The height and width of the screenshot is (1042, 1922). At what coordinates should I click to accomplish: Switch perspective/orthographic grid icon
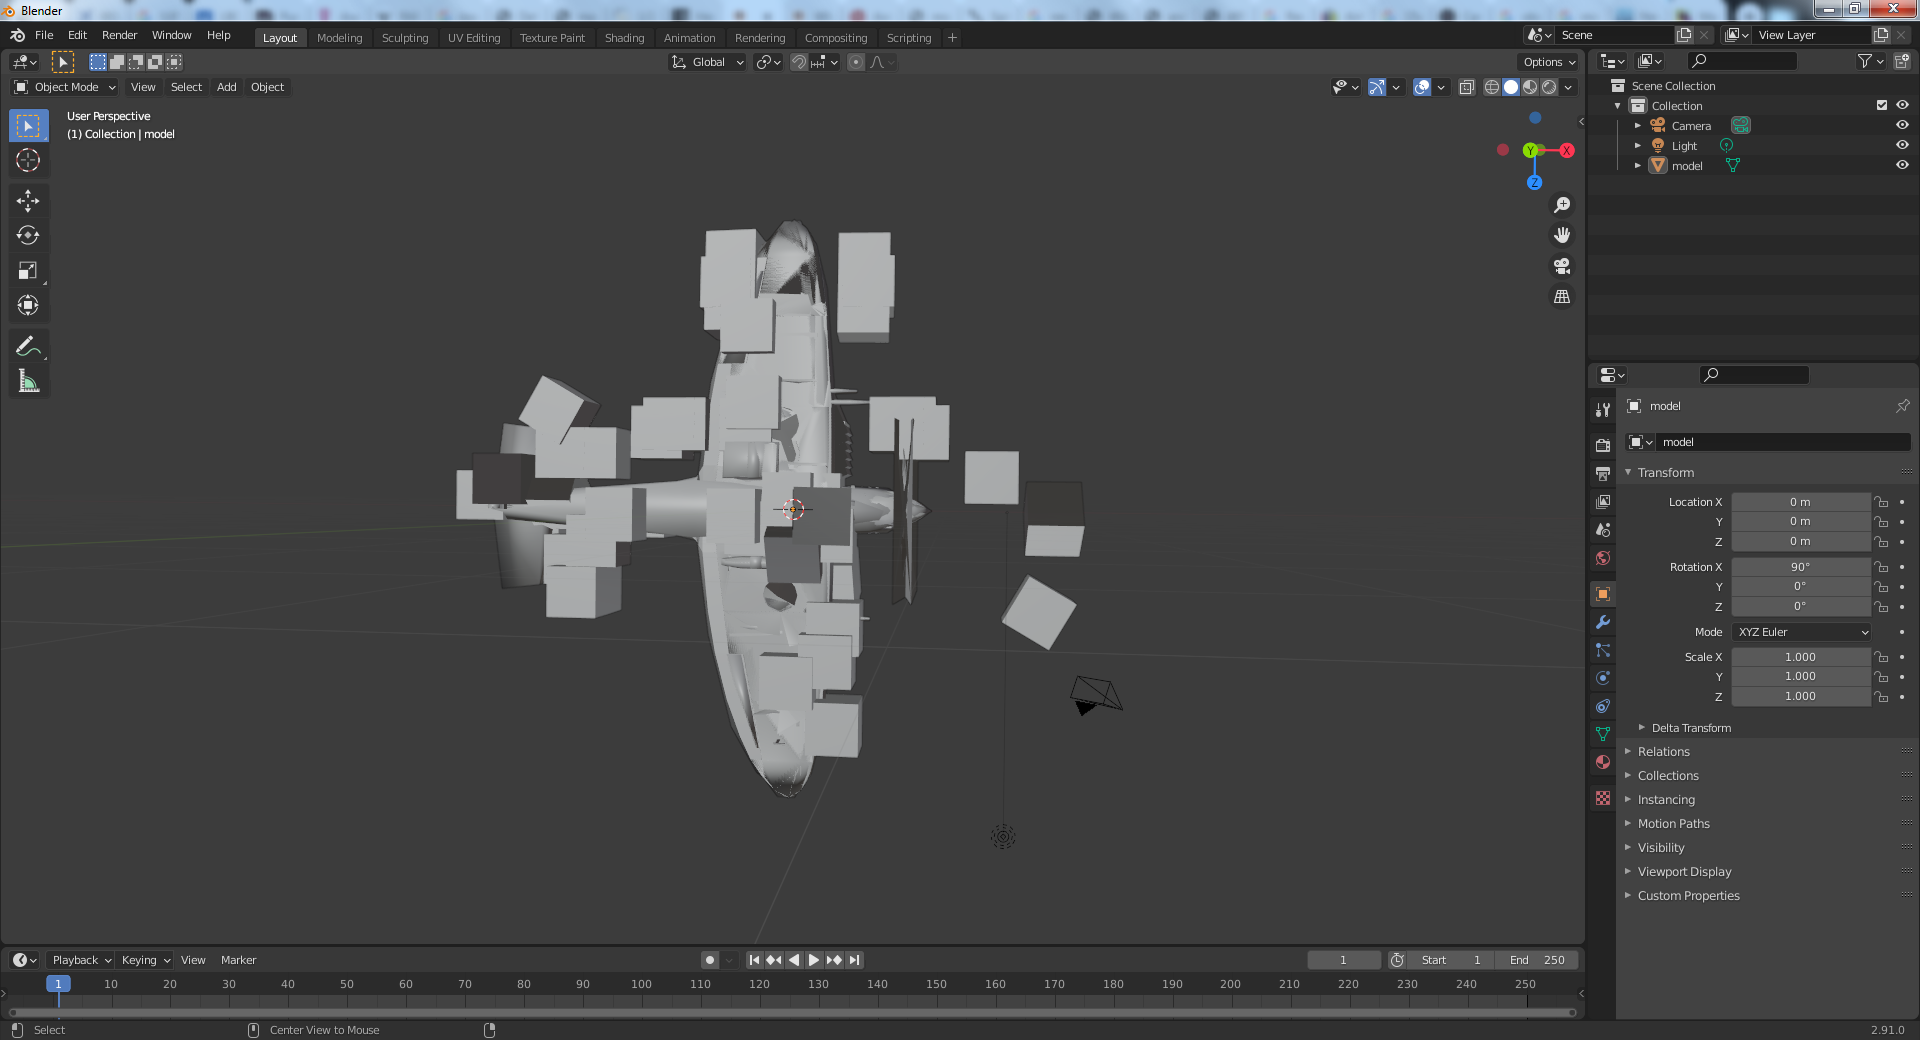pos(1563,297)
